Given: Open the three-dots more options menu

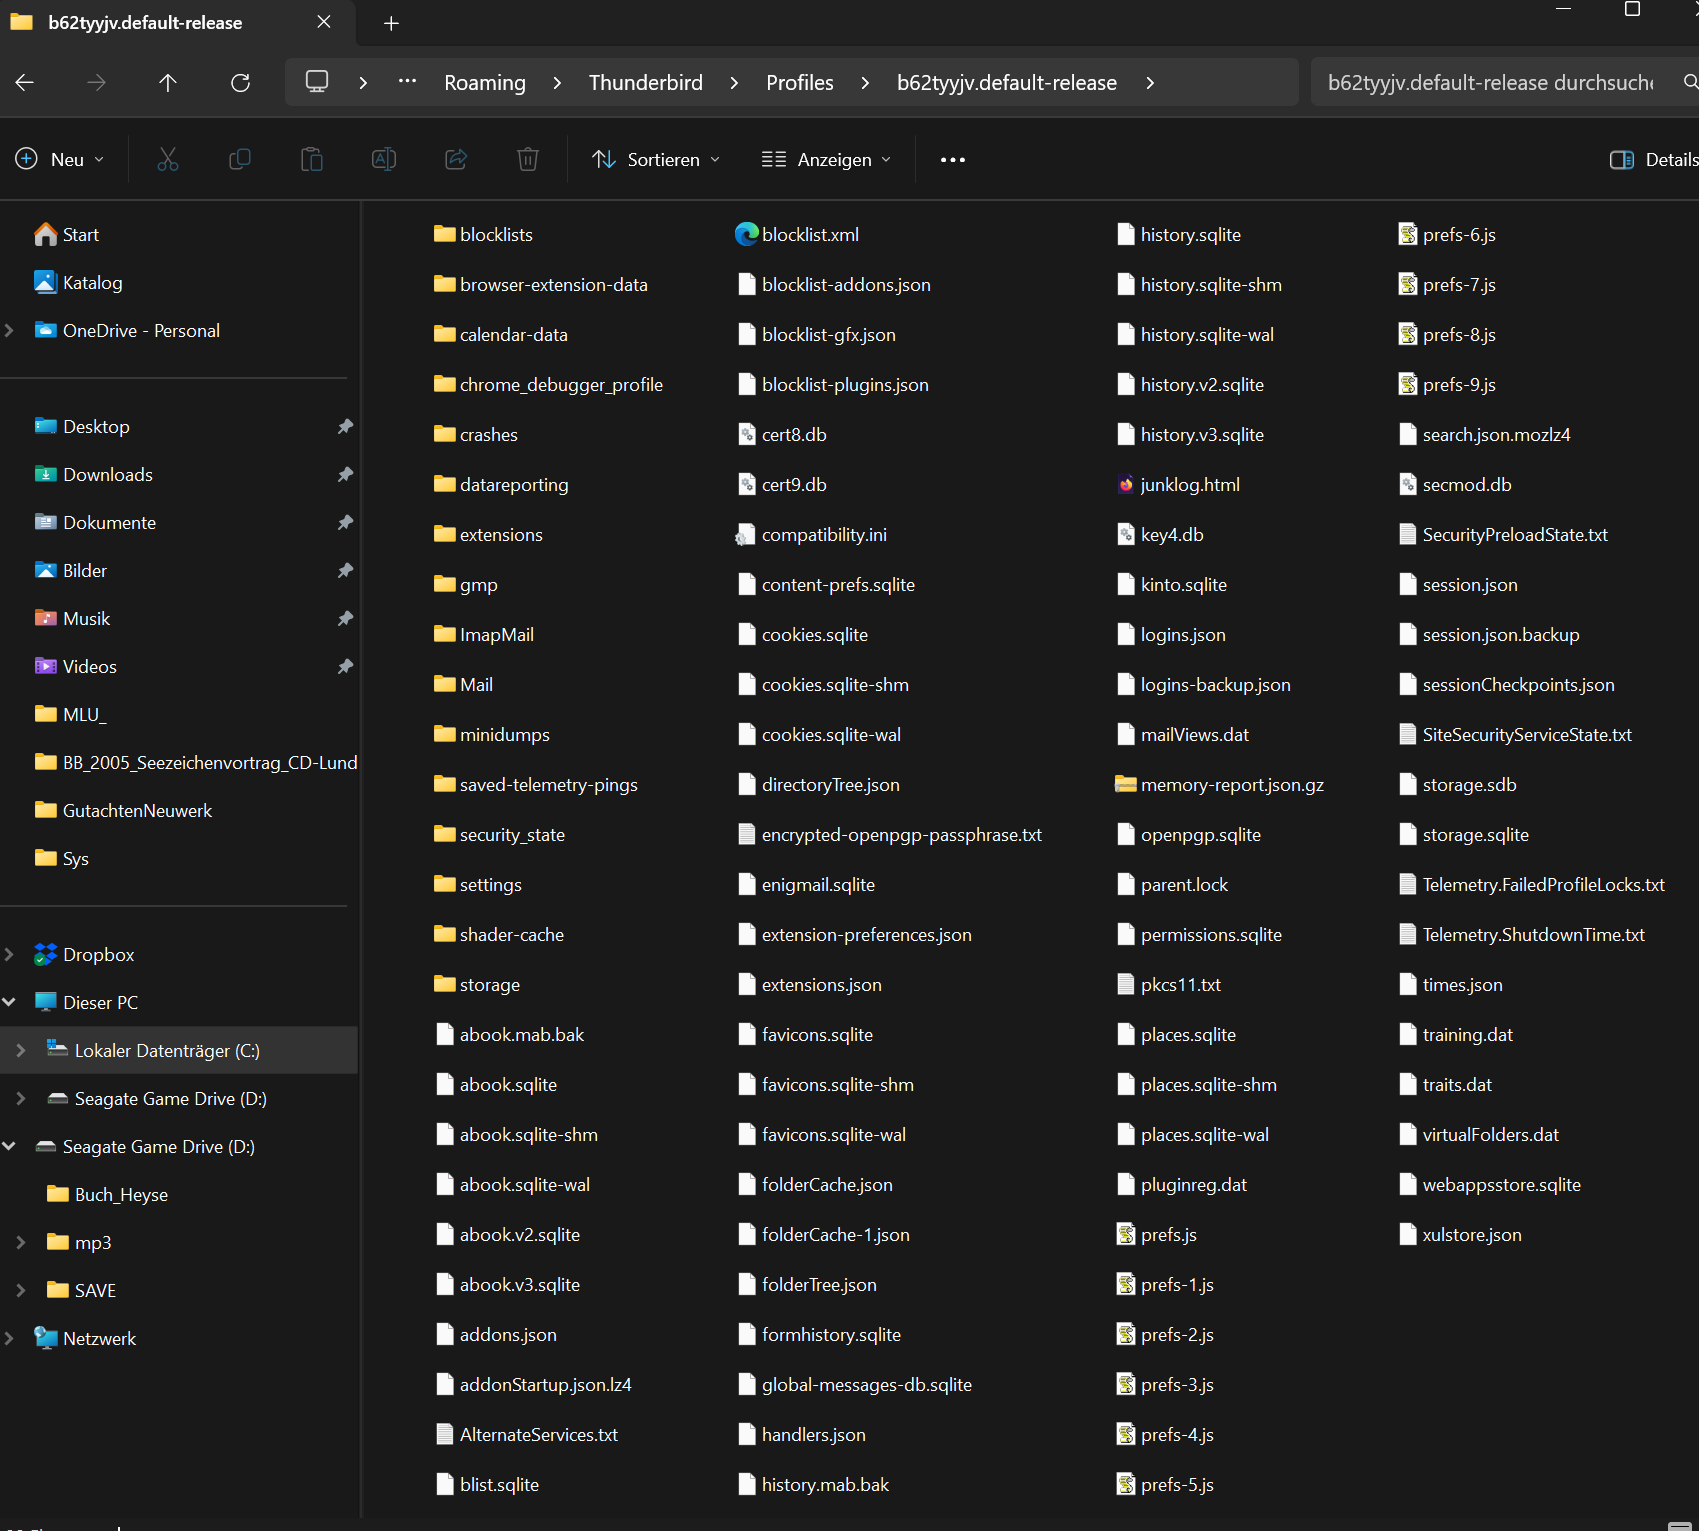Looking at the screenshot, I should click(952, 160).
